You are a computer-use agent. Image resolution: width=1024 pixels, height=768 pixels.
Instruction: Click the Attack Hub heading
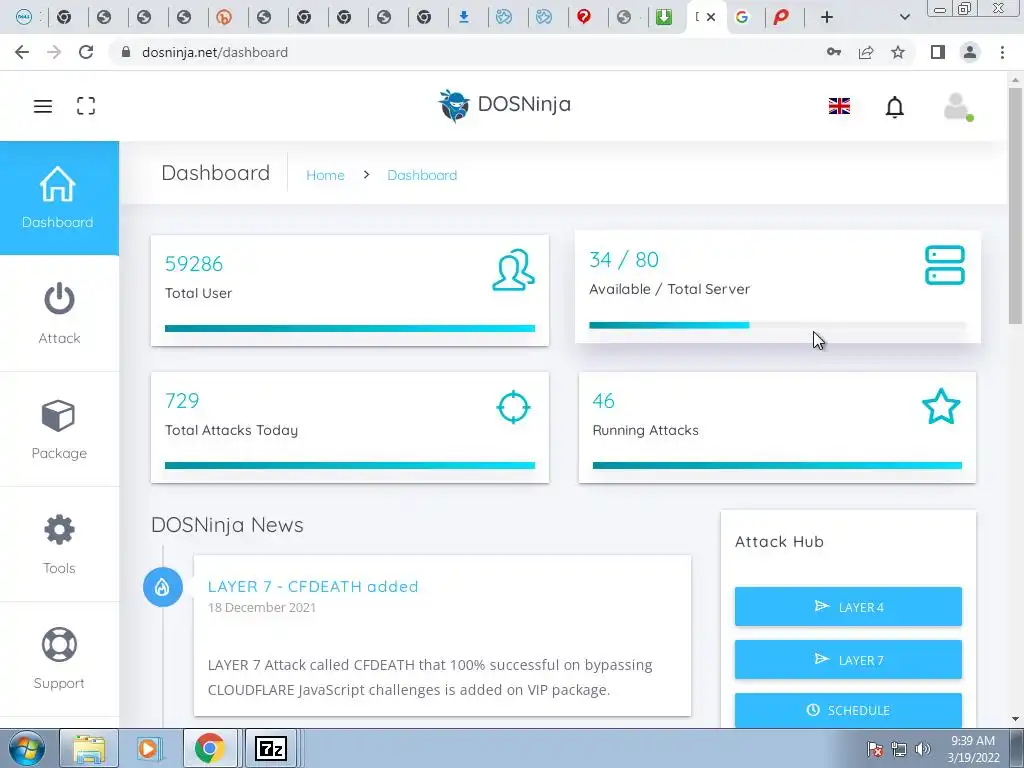[x=779, y=541]
